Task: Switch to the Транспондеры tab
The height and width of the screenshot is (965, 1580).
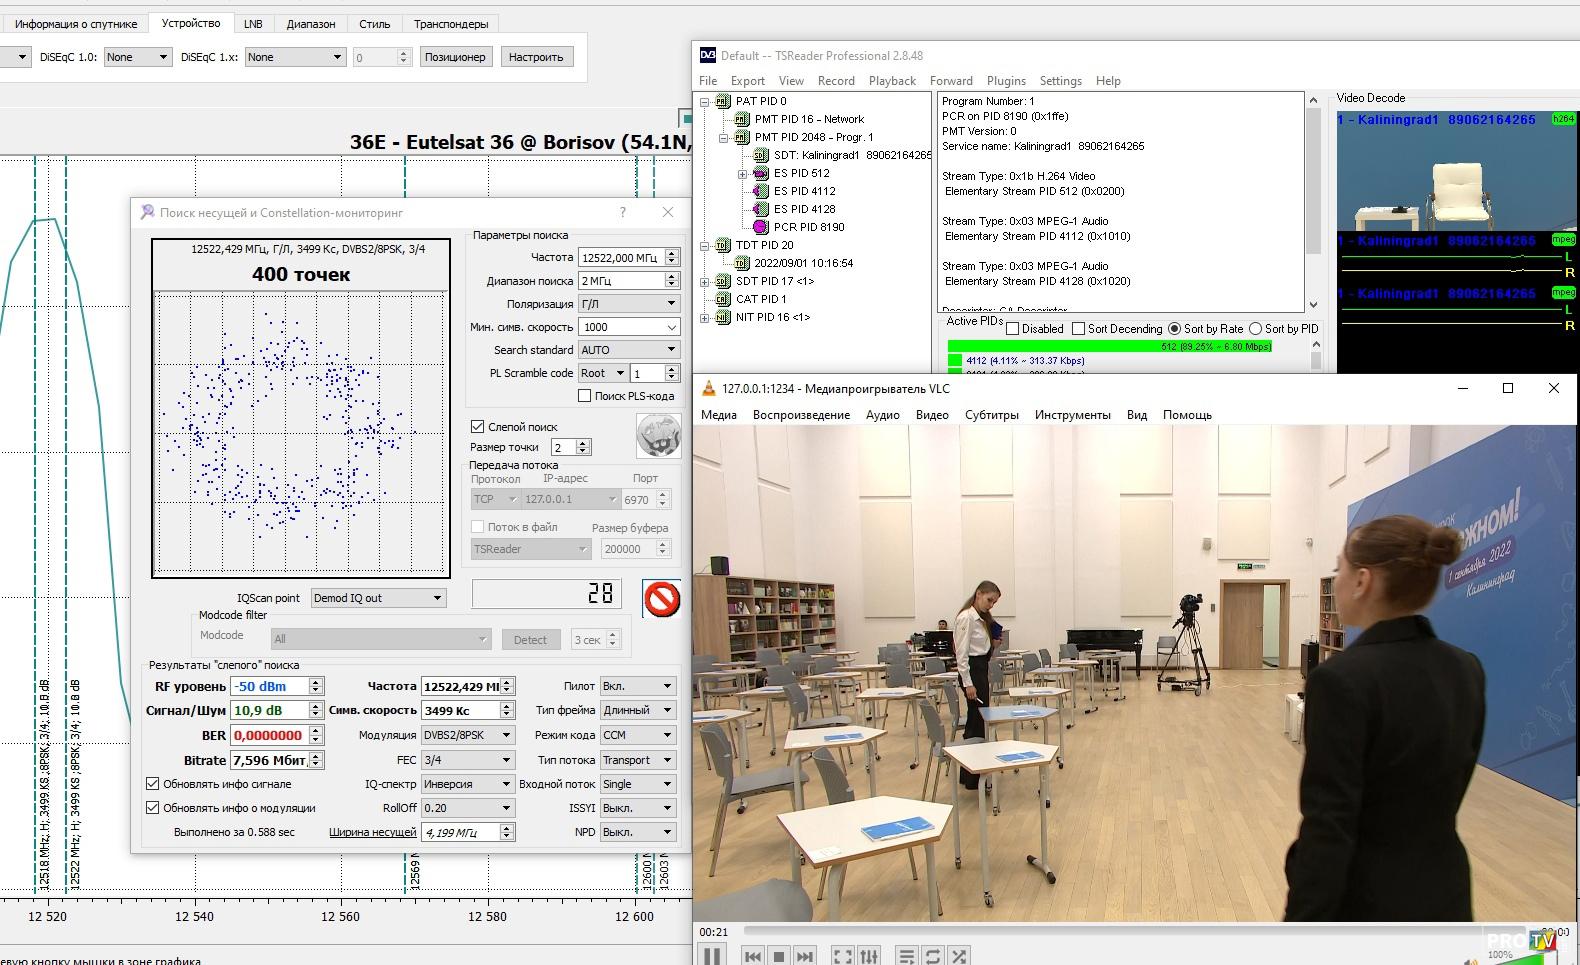Action: coord(450,24)
